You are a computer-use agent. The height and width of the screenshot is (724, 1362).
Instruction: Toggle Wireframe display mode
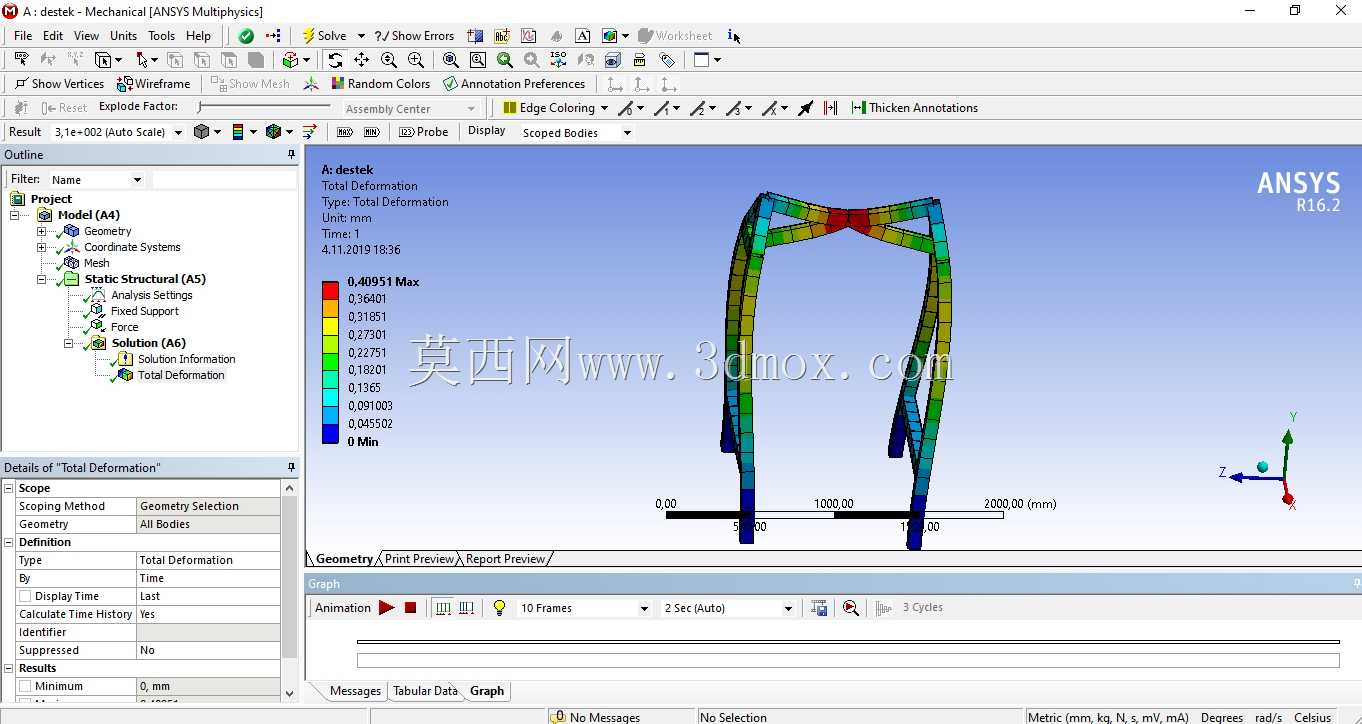[x=154, y=84]
